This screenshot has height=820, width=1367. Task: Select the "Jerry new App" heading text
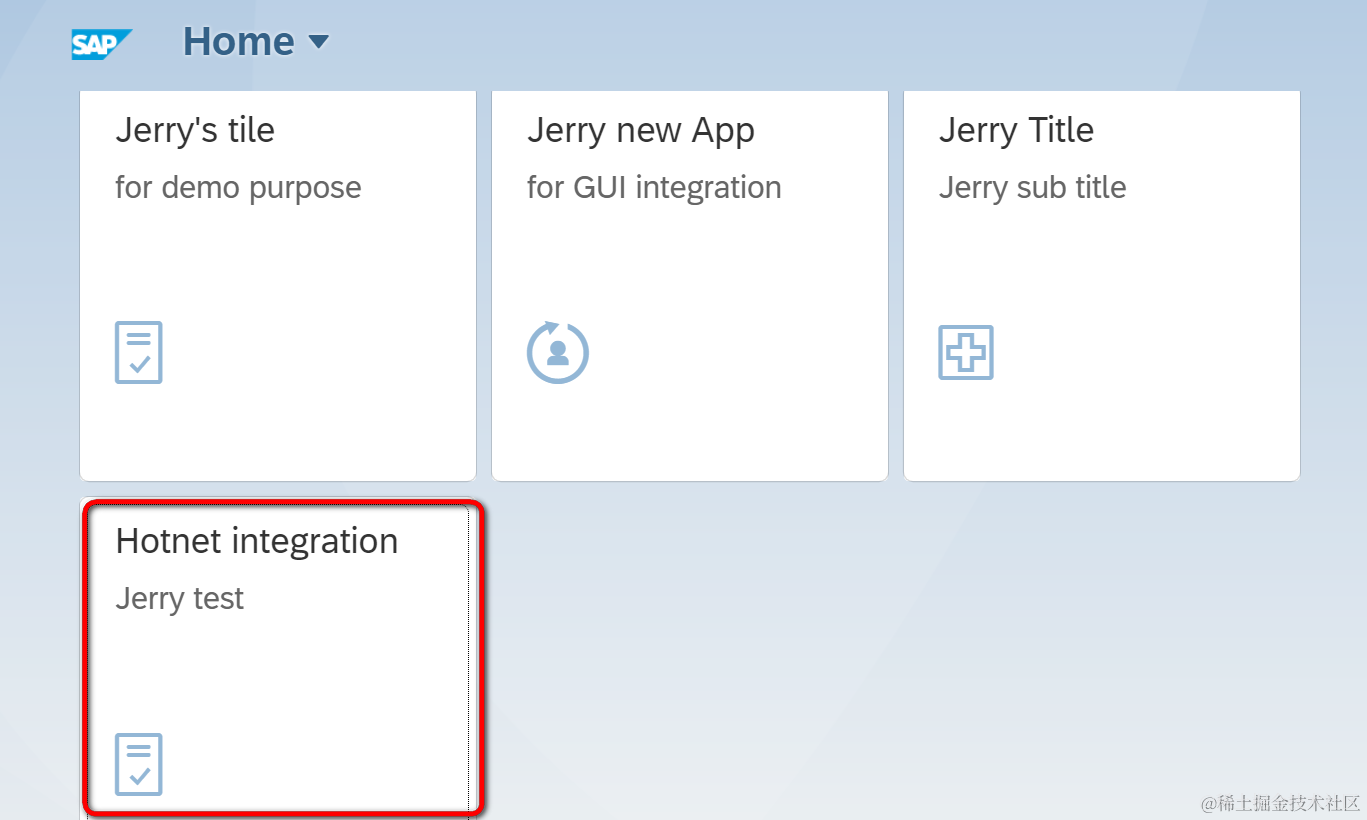tap(640, 130)
